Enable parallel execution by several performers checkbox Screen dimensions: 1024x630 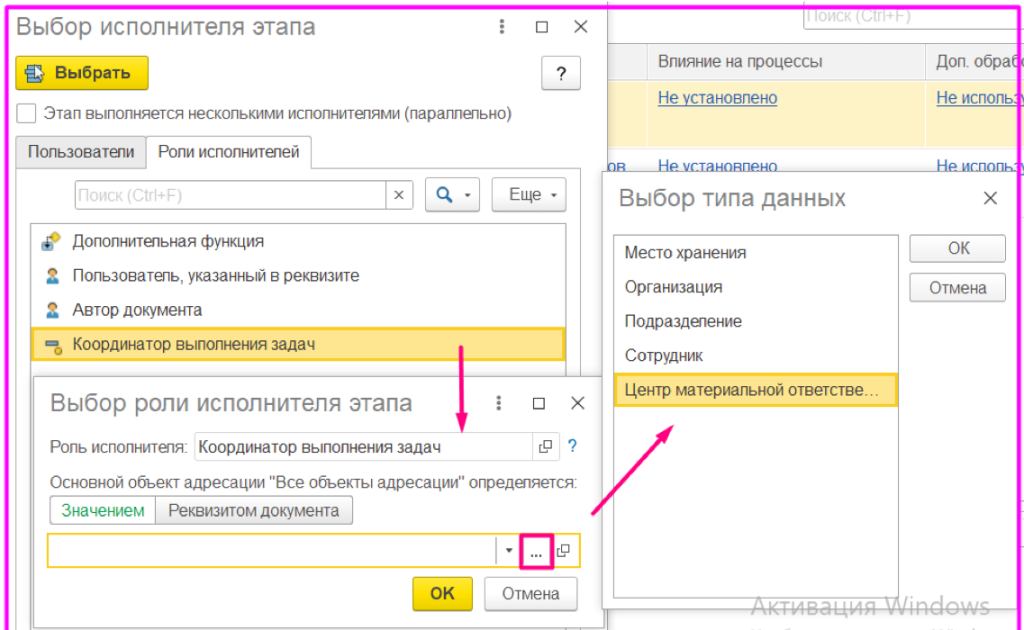[27, 114]
